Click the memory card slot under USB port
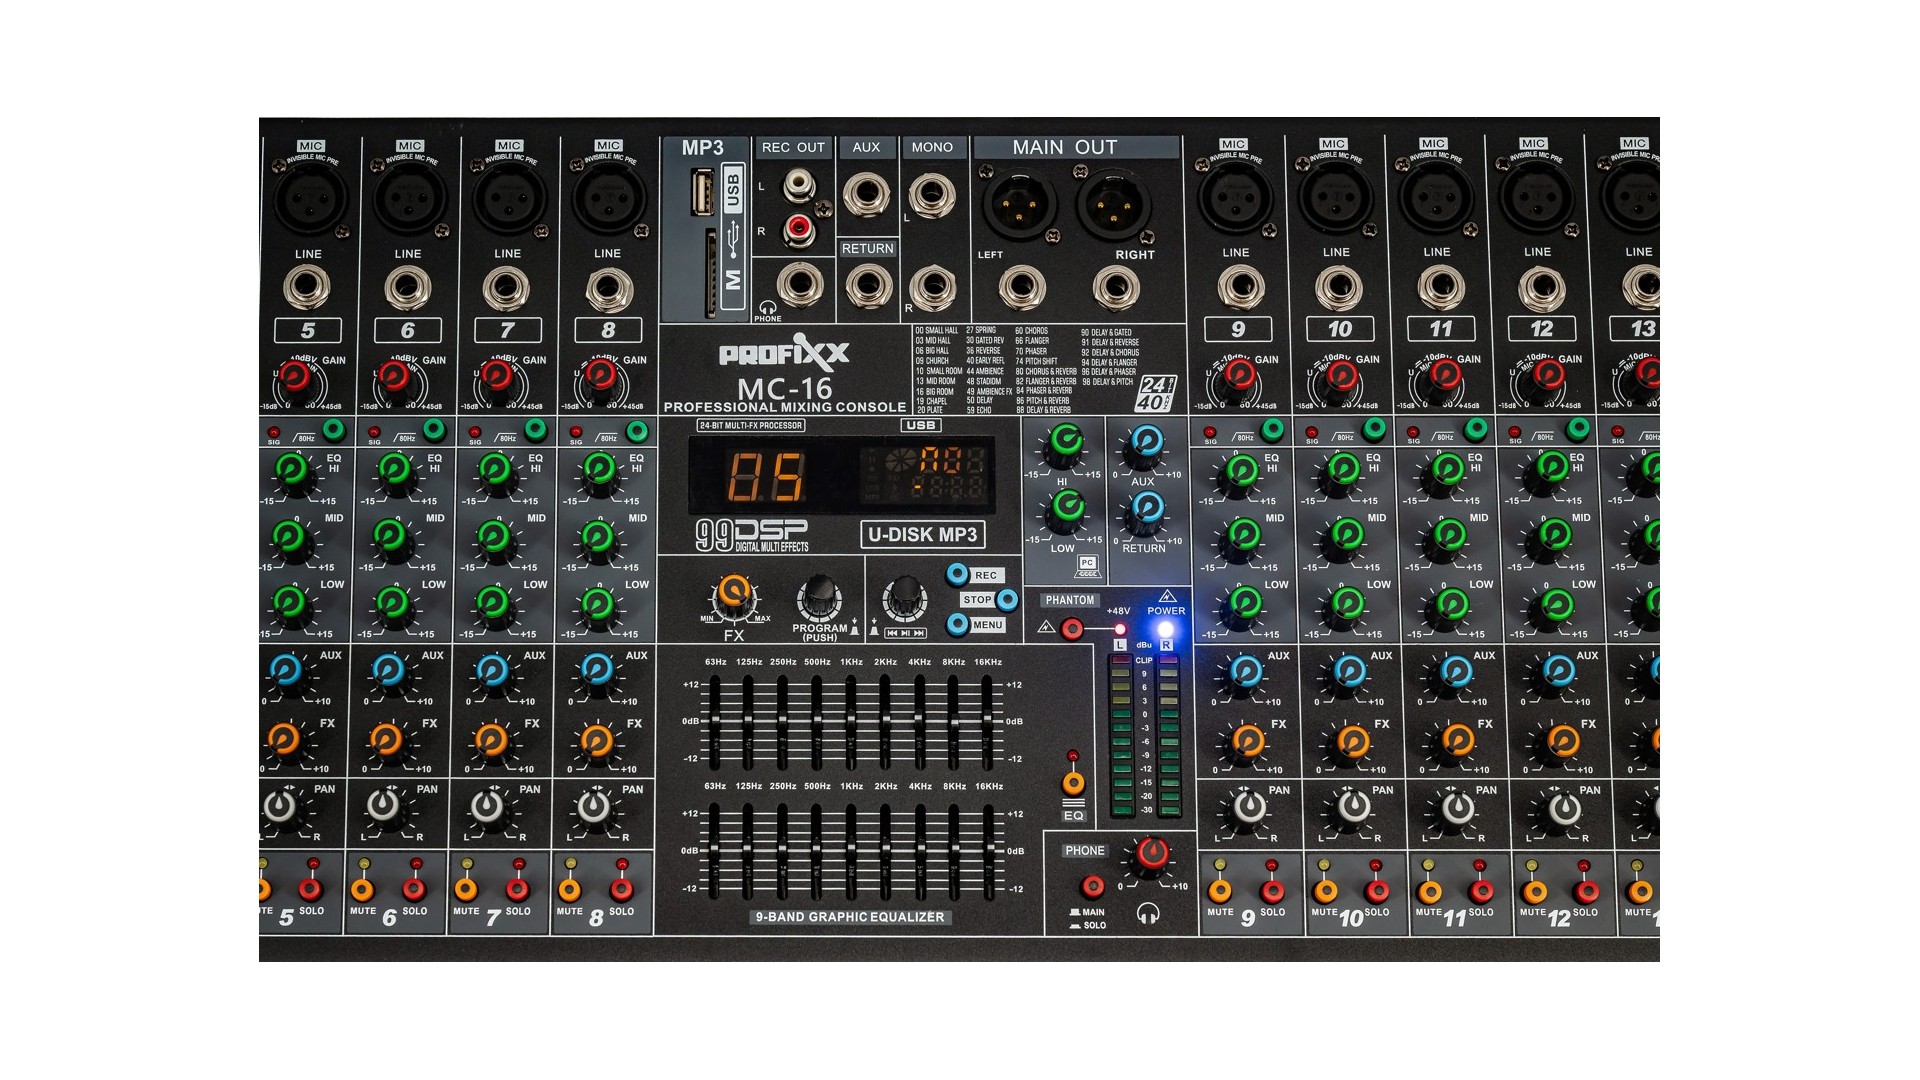Screen dimensions: 1920x1080 click(711, 272)
